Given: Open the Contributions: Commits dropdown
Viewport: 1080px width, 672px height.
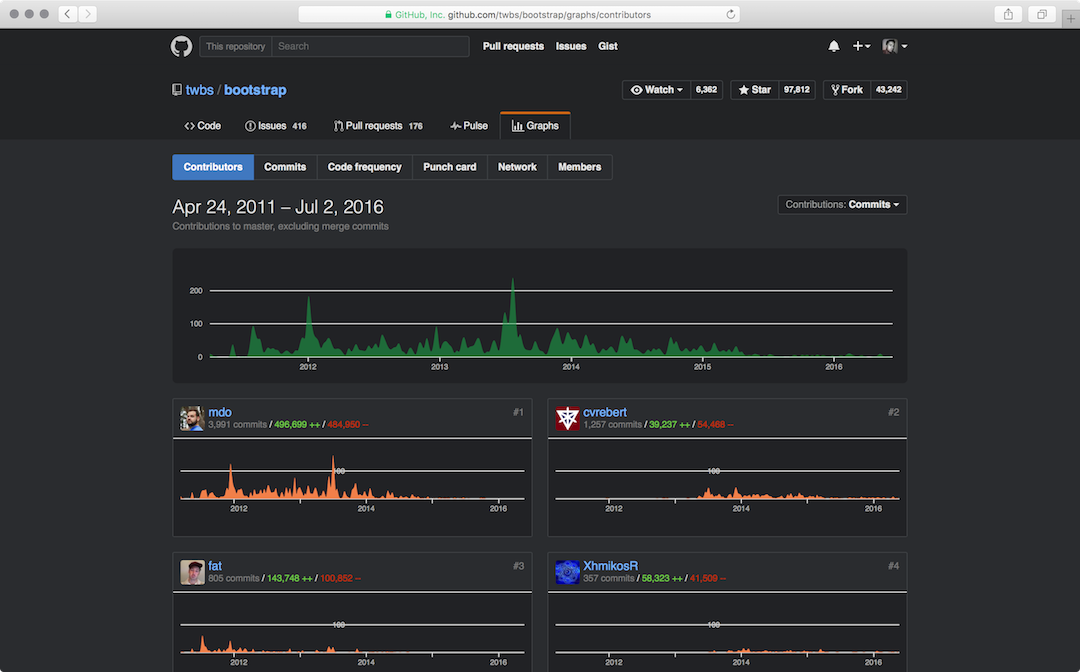Looking at the screenshot, I should click(x=842, y=204).
